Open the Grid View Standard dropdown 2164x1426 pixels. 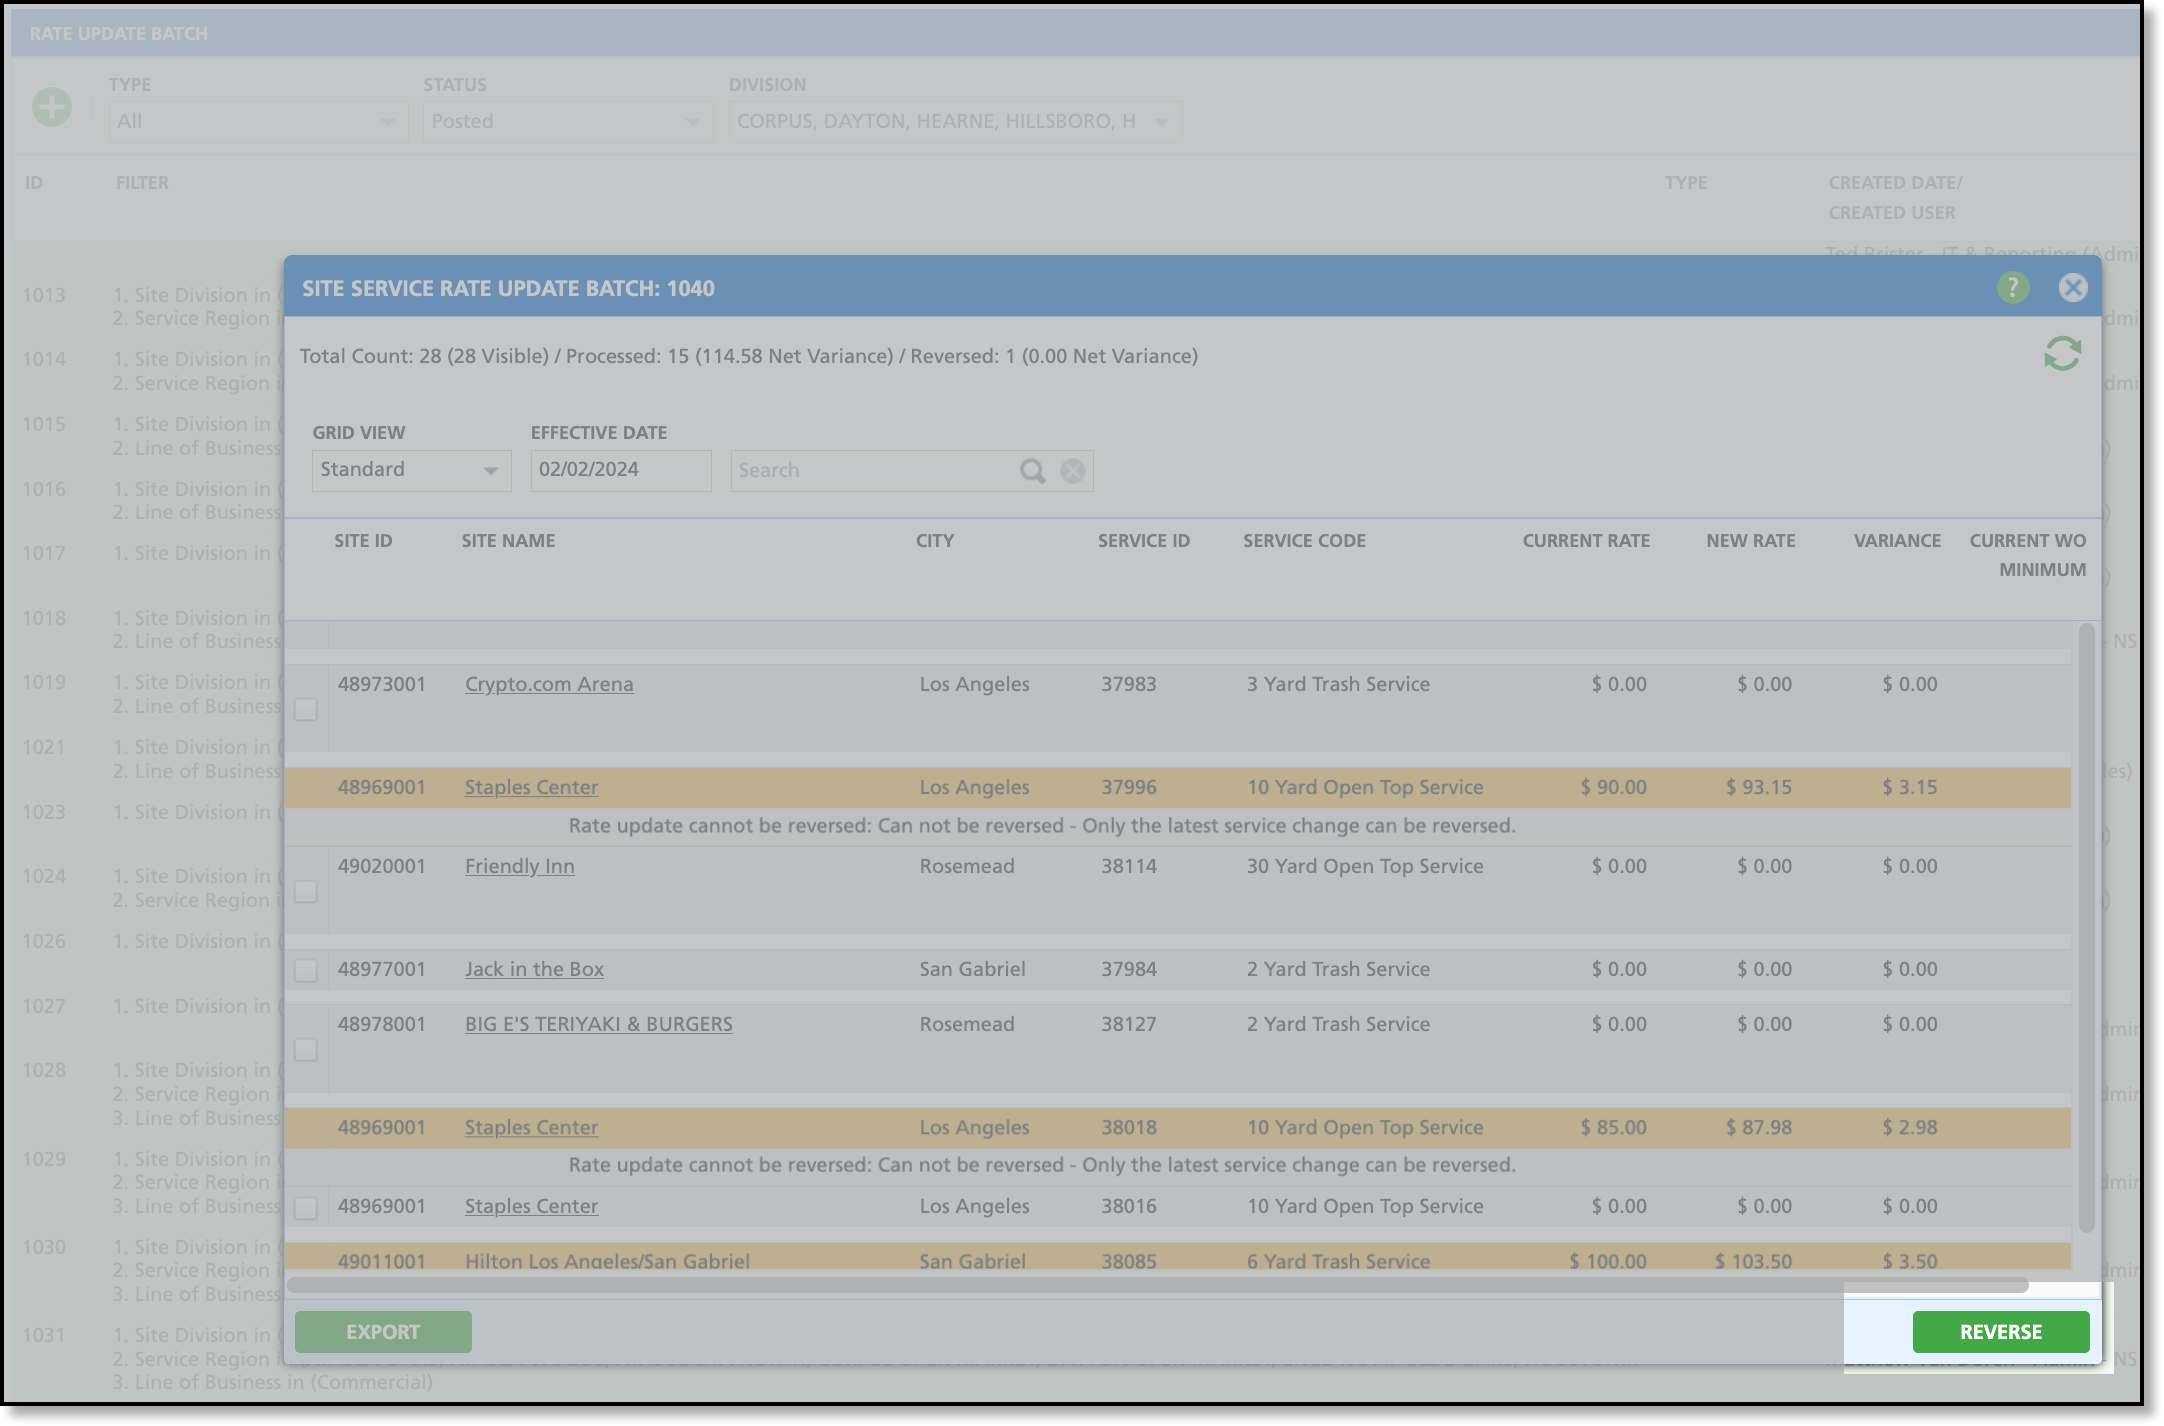pos(411,471)
